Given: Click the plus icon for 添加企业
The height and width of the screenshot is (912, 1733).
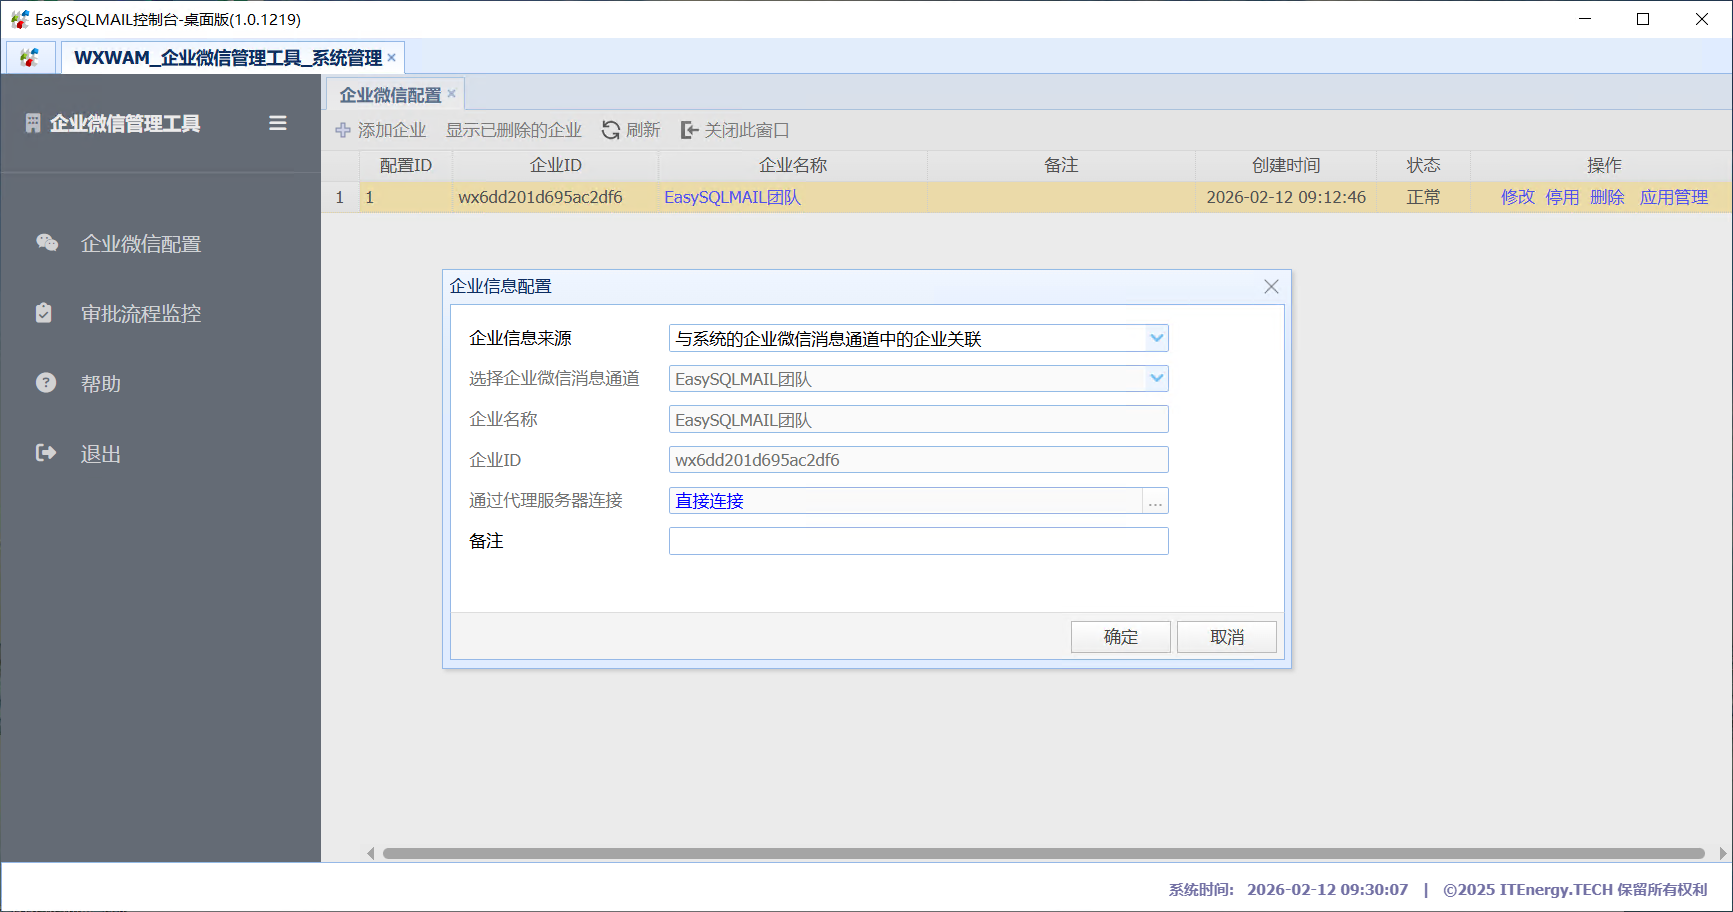Looking at the screenshot, I should (343, 130).
